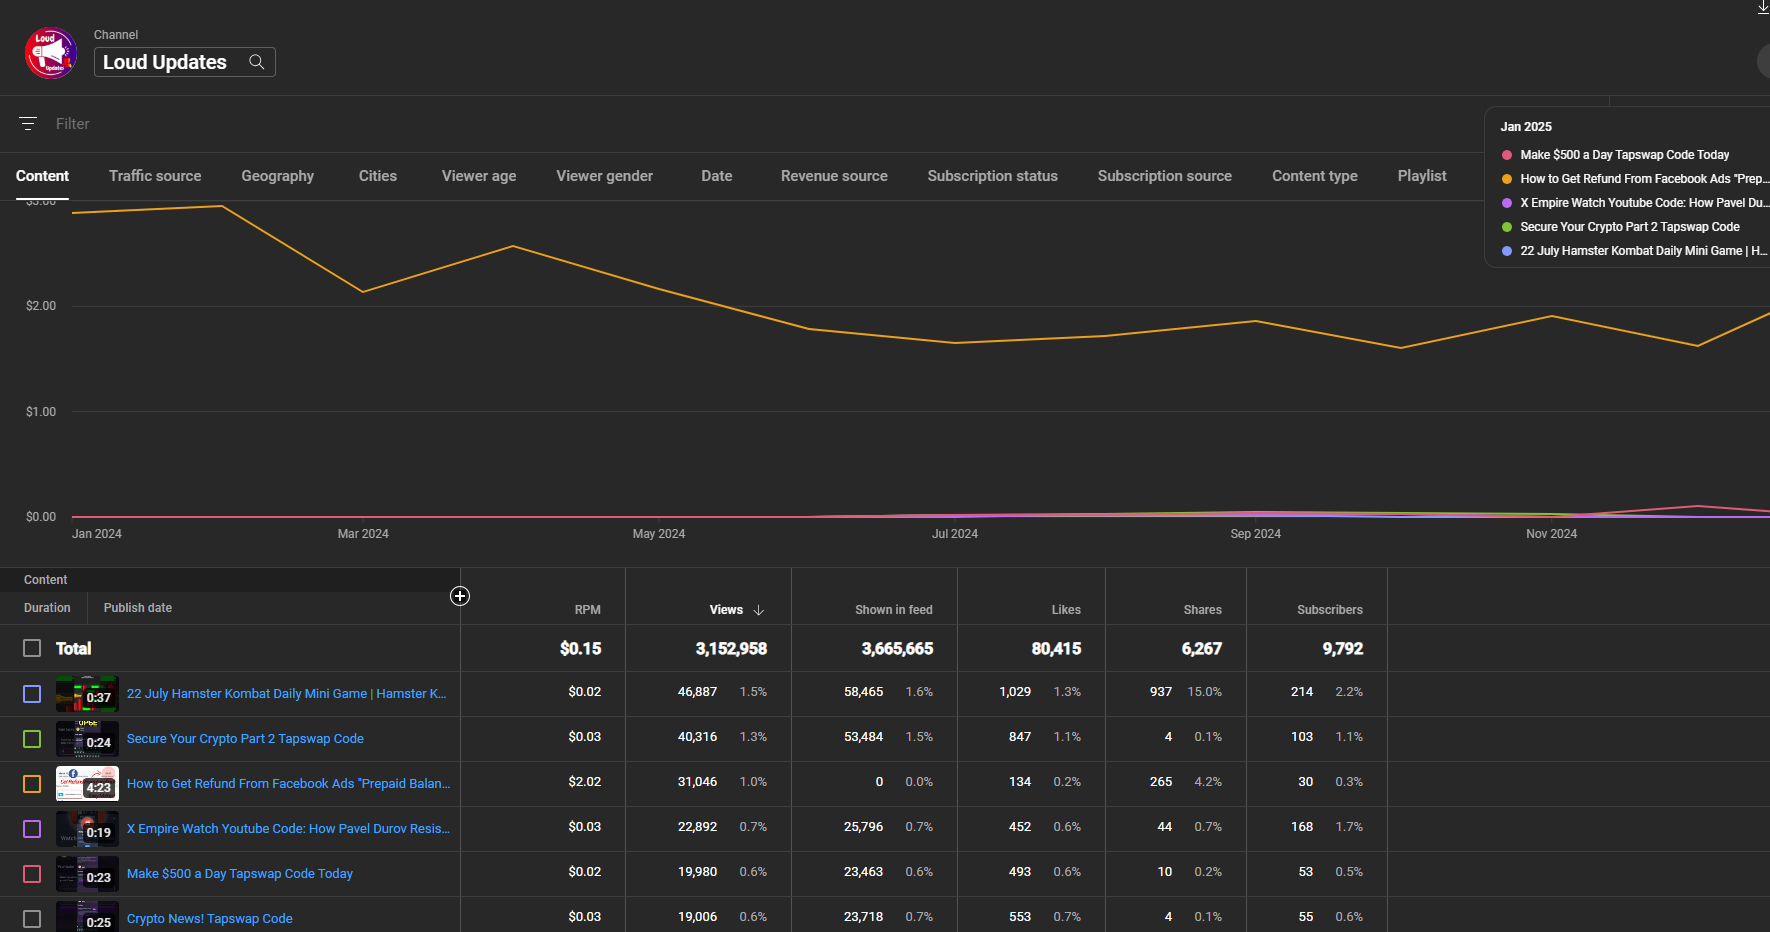The image size is (1770, 932).
Task: Uncheck the Facebook Ads refund video checkbox
Action: [32, 784]
